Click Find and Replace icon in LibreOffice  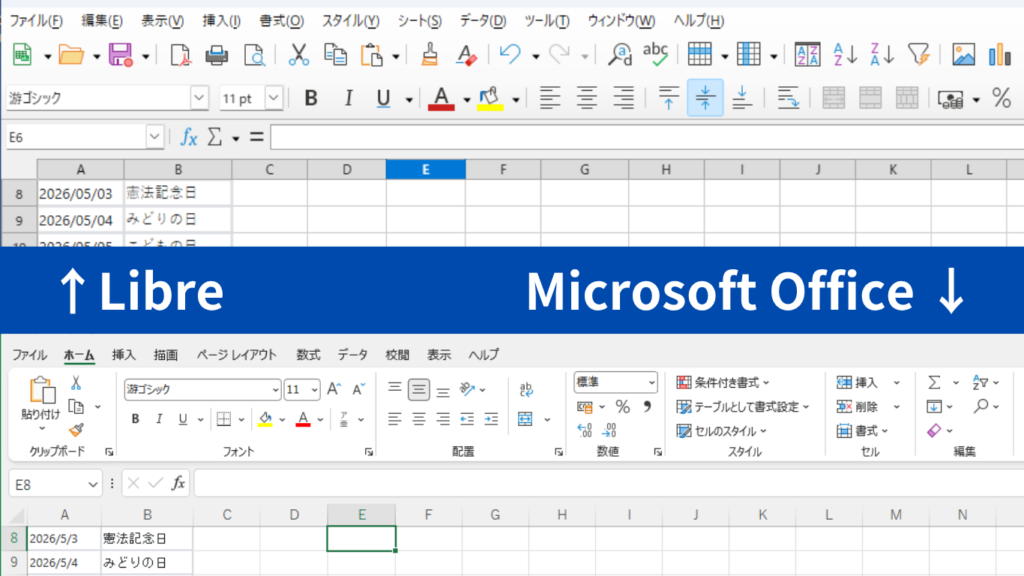click(619, 56)
